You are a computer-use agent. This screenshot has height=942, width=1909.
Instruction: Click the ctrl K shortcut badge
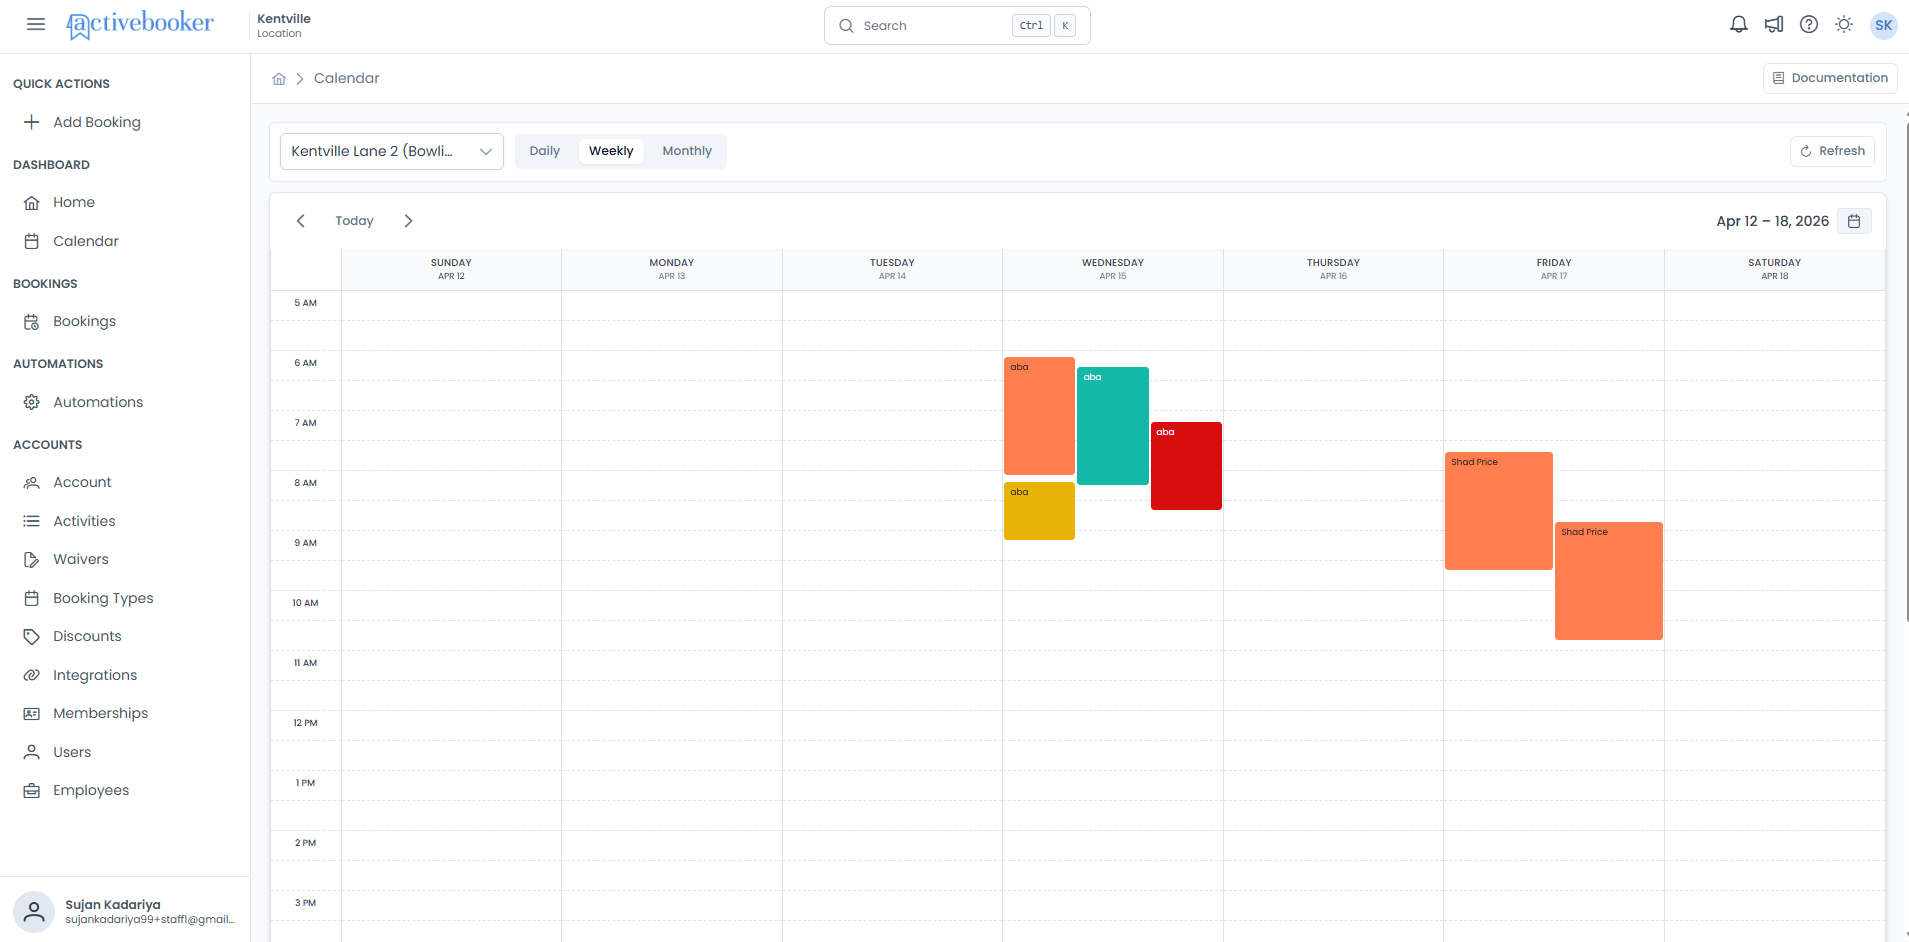pyautogui.click(x=1044, y=26)
